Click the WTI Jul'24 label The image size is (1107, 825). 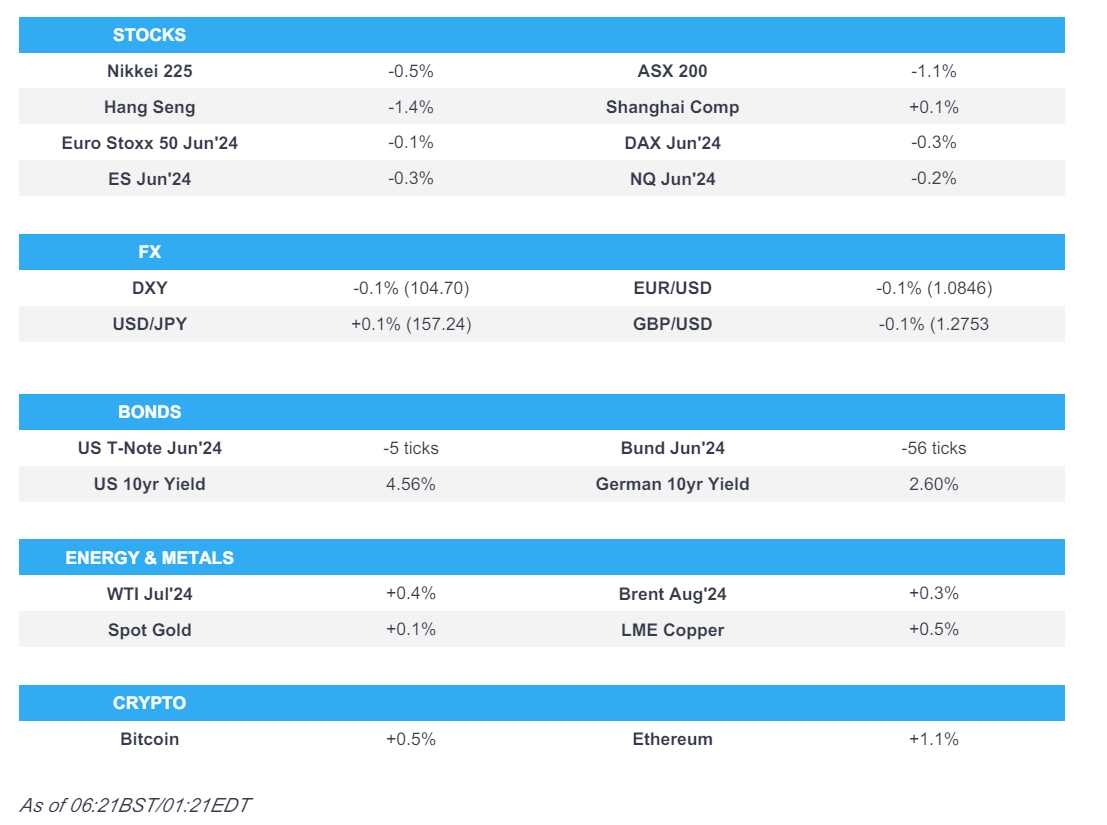coord(149,594)
